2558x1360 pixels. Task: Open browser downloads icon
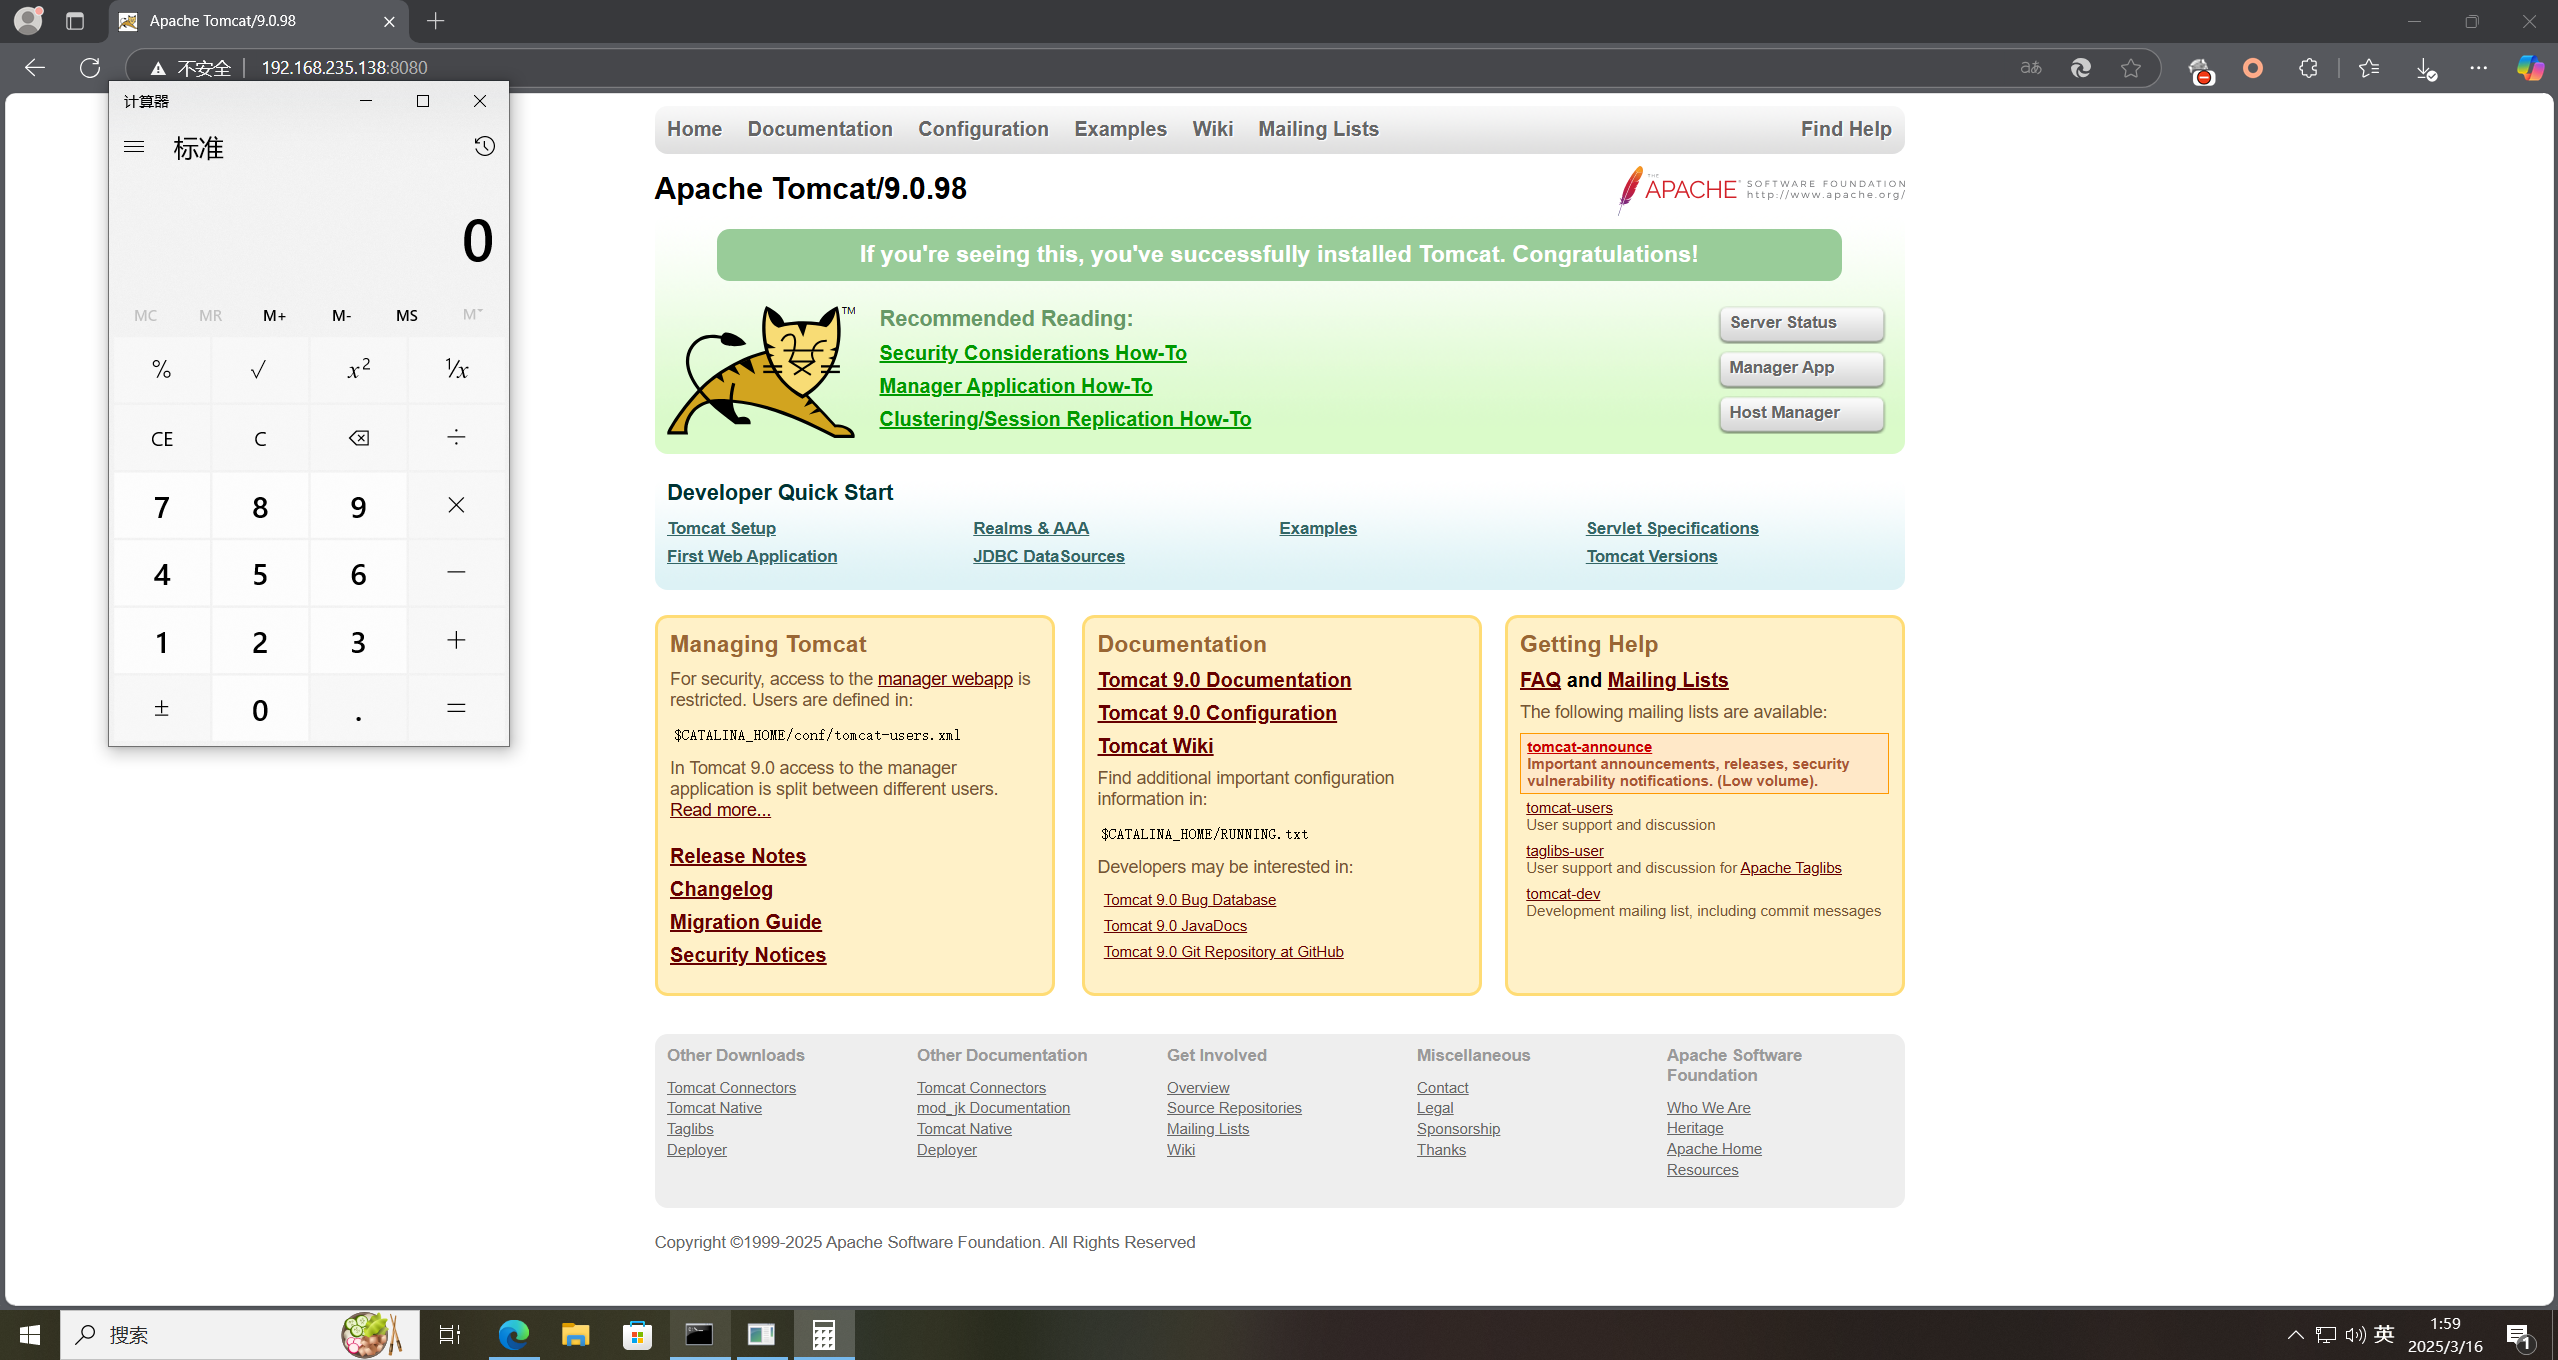coord(2425,68)
